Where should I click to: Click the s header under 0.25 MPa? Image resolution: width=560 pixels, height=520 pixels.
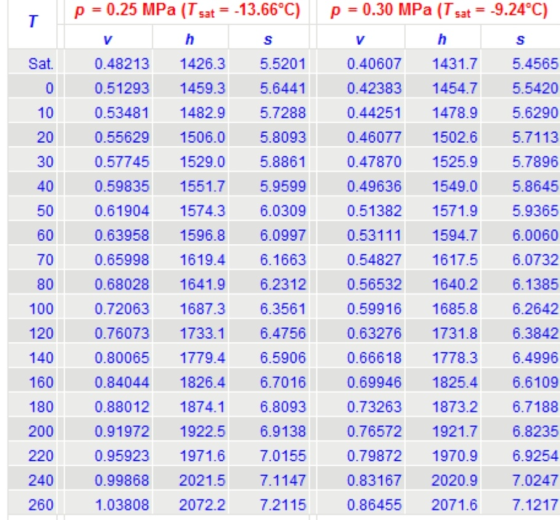point(268,39)
